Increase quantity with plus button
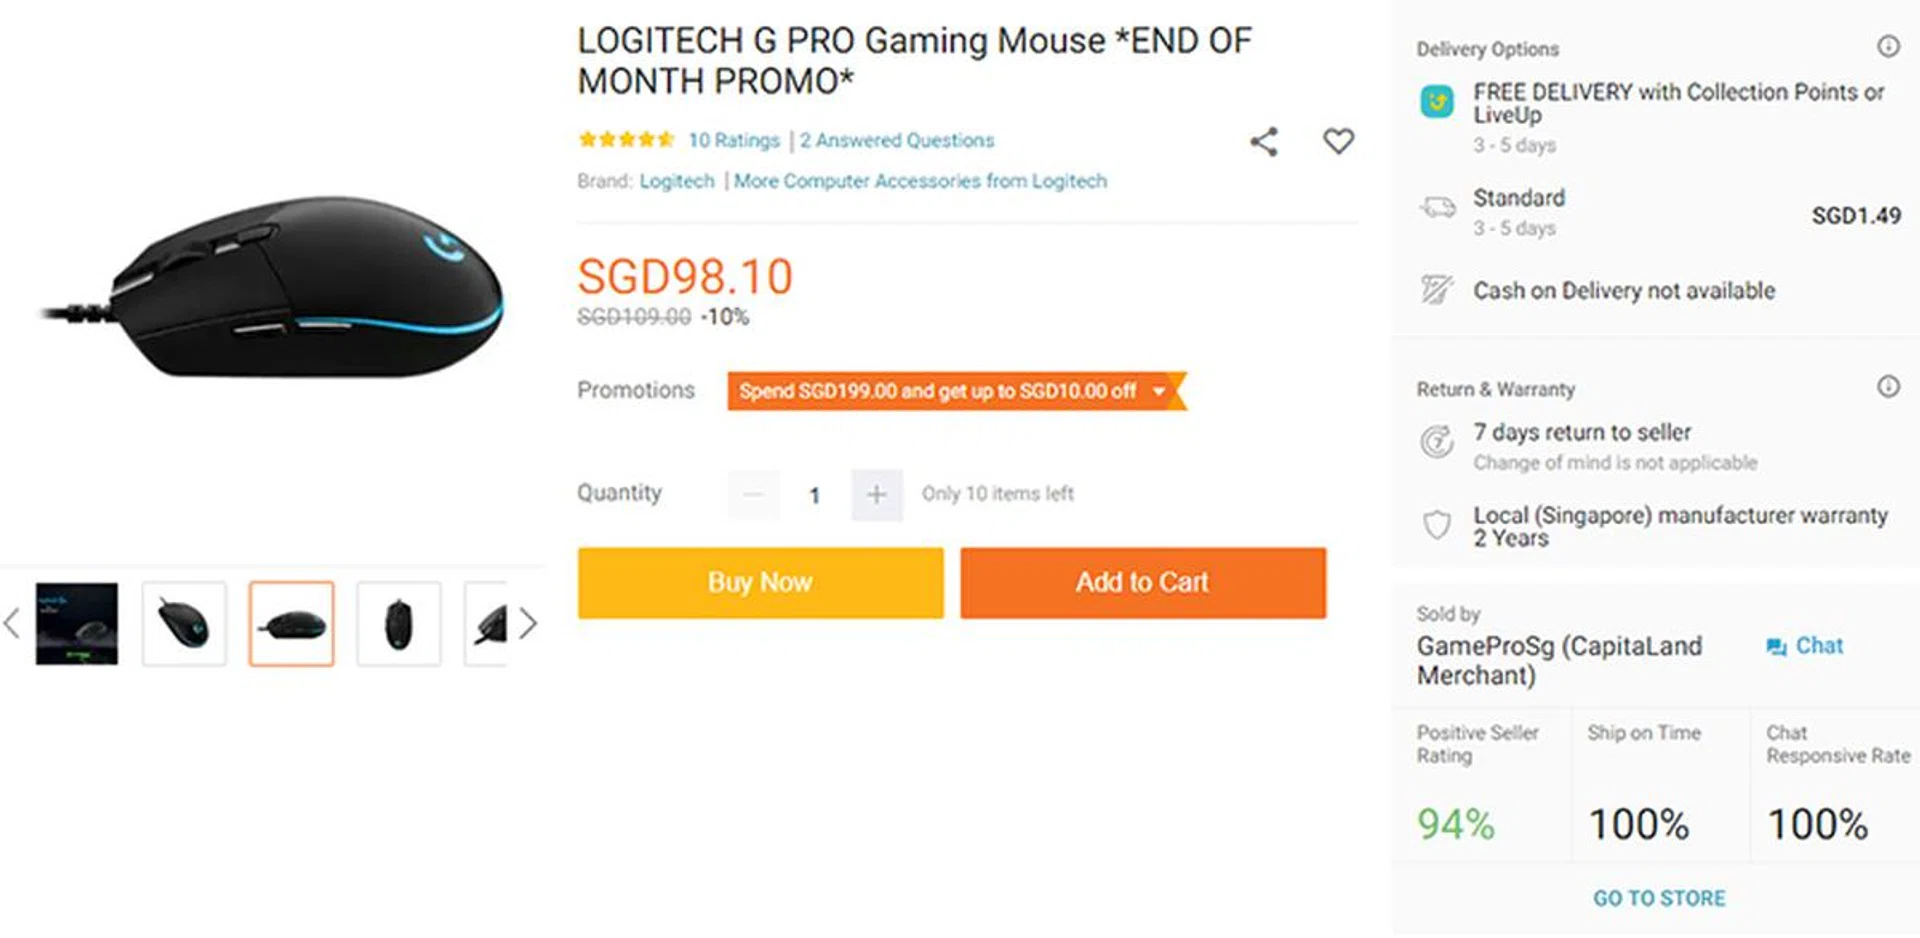Screen dimensions: 1920x938 (x=876, y=495)
